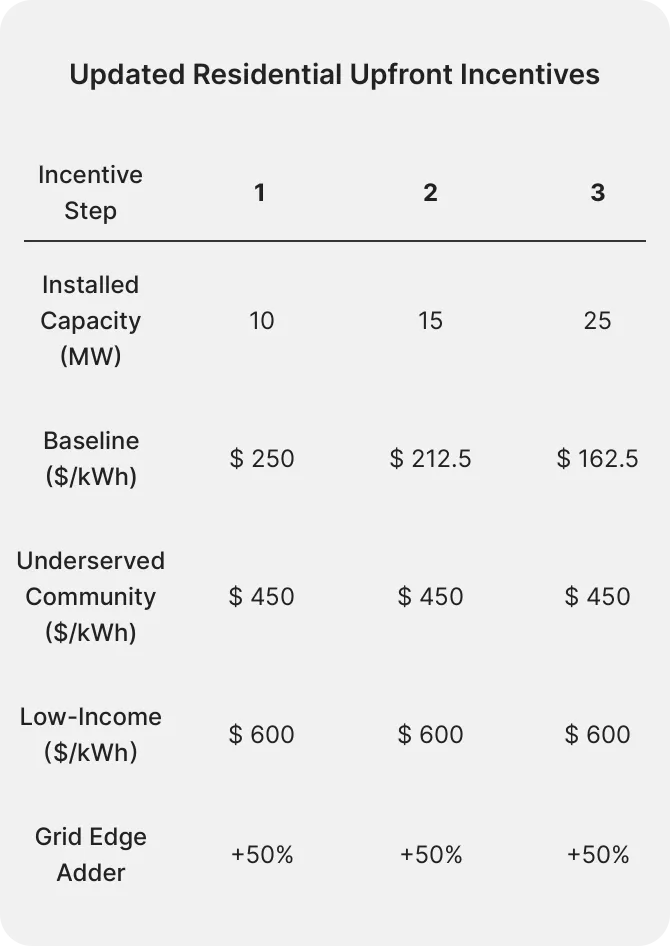This screenshot has height=946, width=670.
Task: Select the Grid Edge Adder row label
Action: click(91, 855)
